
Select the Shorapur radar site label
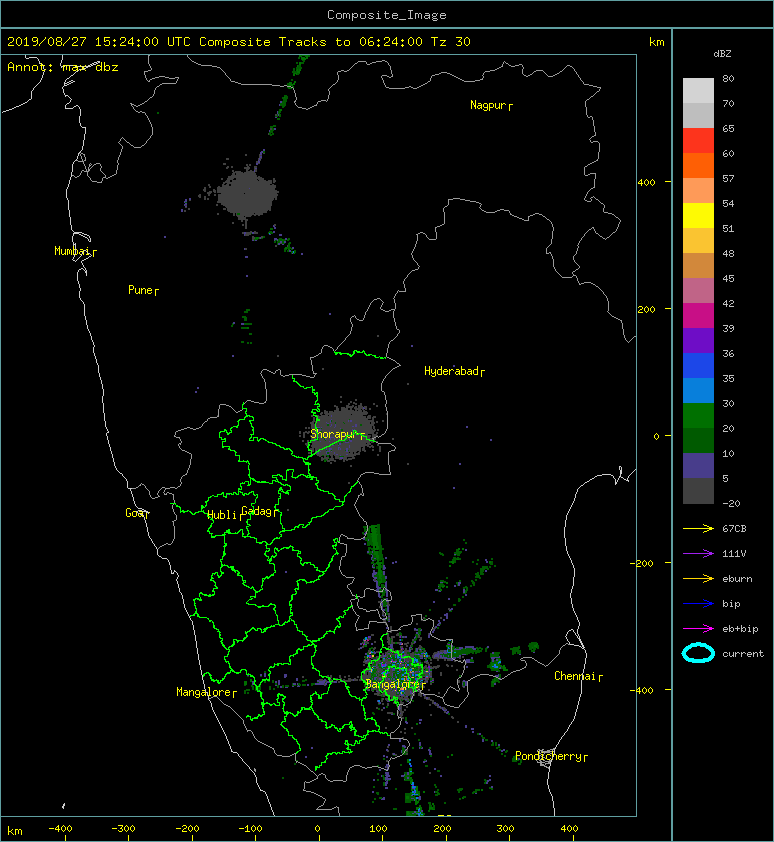[333, 434]
